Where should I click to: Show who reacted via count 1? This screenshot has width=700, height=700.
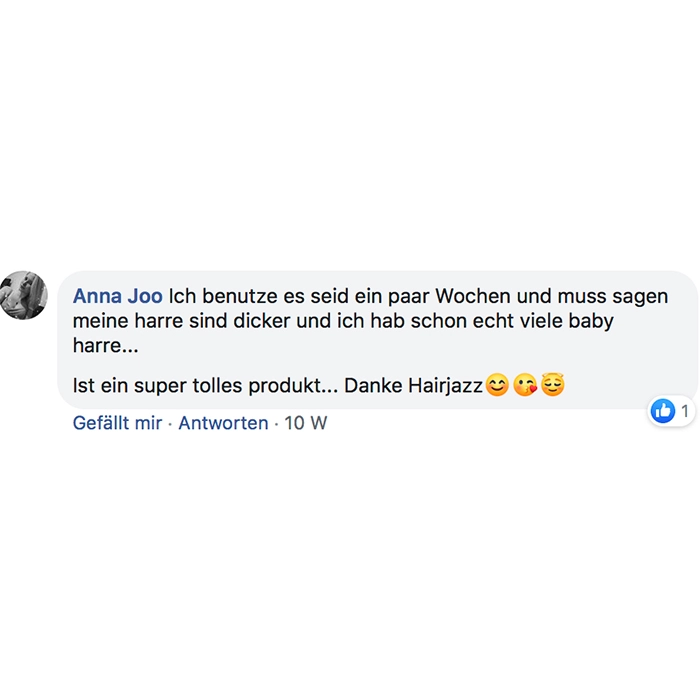pos(685,411)
